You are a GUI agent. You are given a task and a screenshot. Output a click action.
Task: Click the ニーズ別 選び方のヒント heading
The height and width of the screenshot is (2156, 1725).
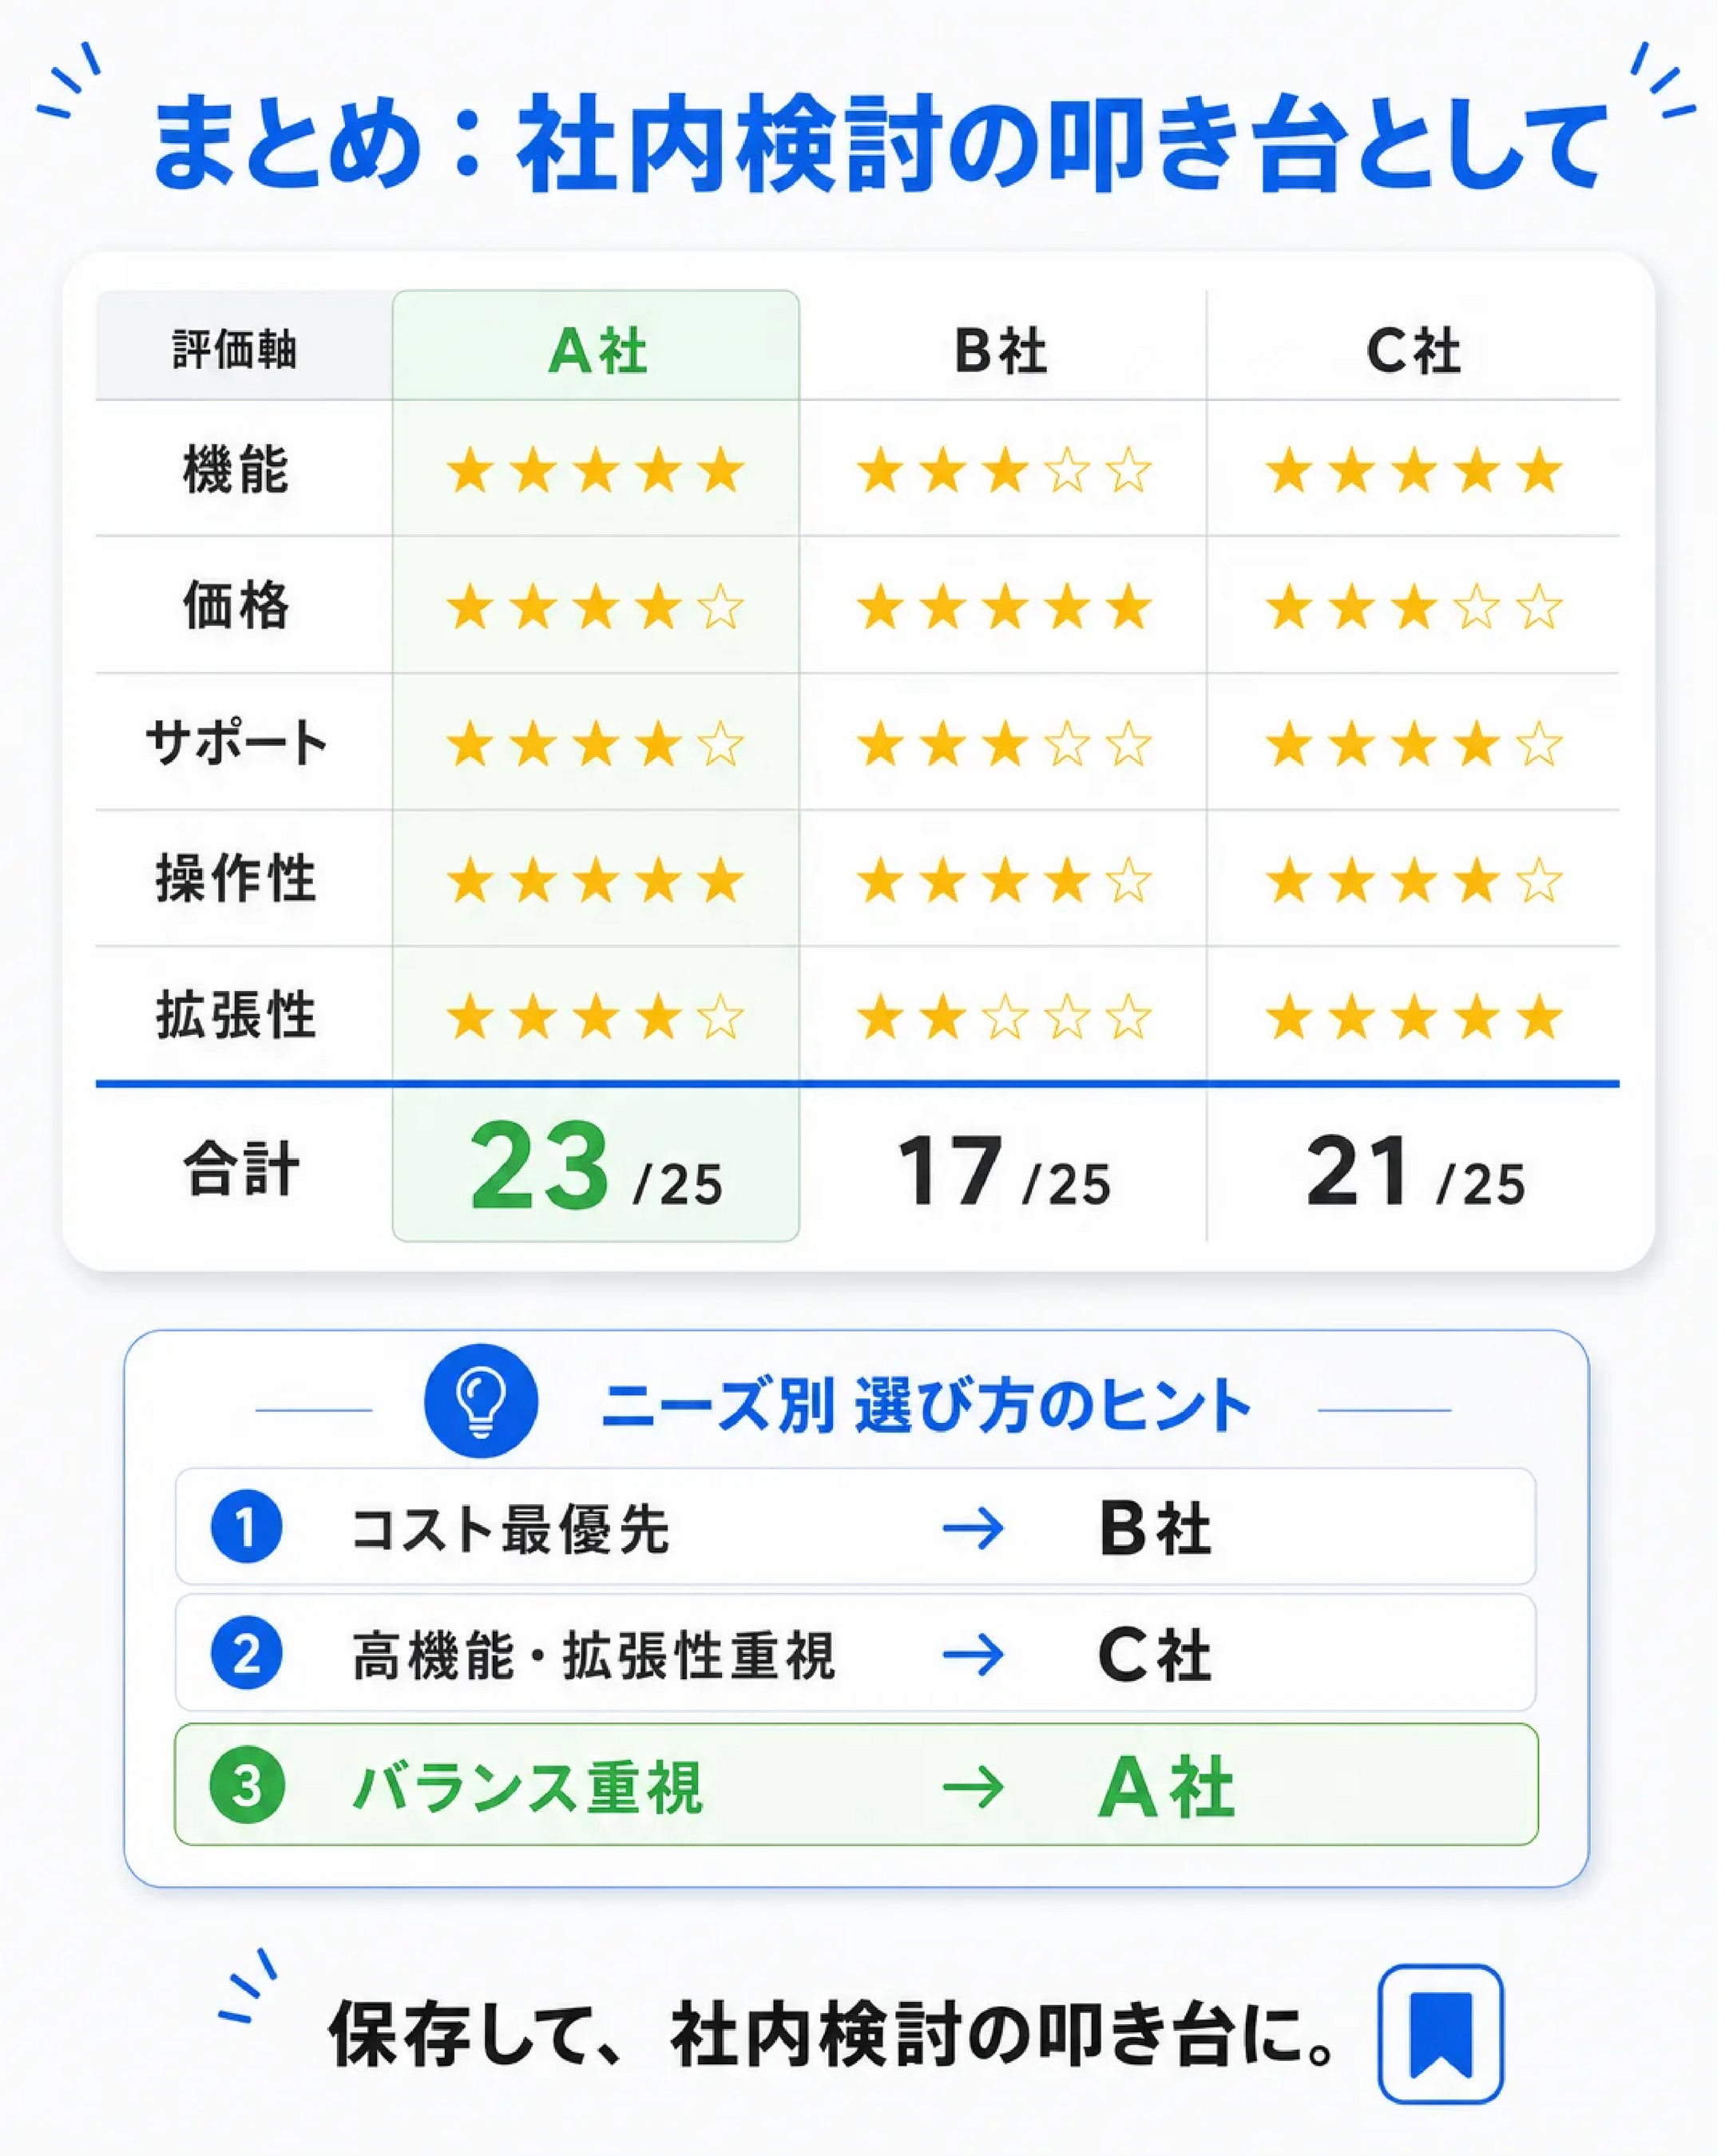click(x=926, y=1405)
